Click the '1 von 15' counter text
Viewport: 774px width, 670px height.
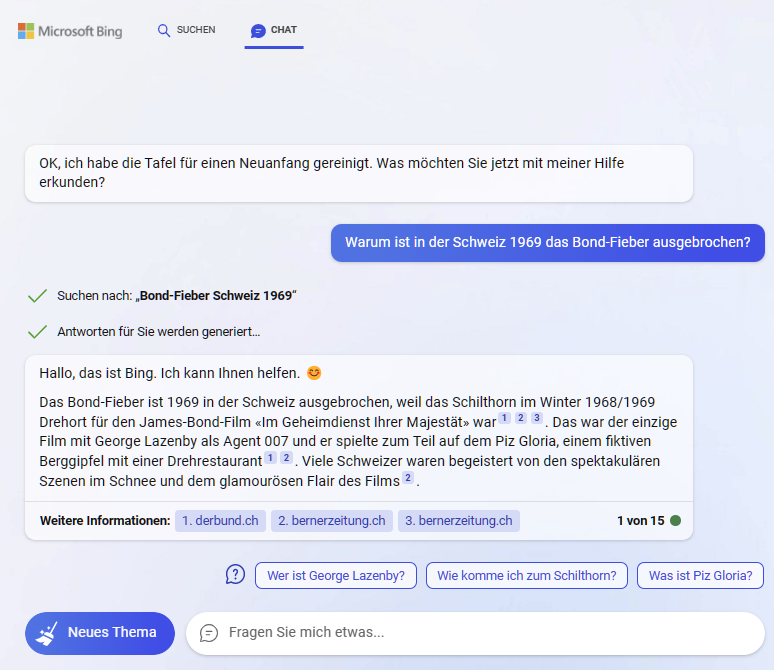pyautogui.click(x=641, y=520)
